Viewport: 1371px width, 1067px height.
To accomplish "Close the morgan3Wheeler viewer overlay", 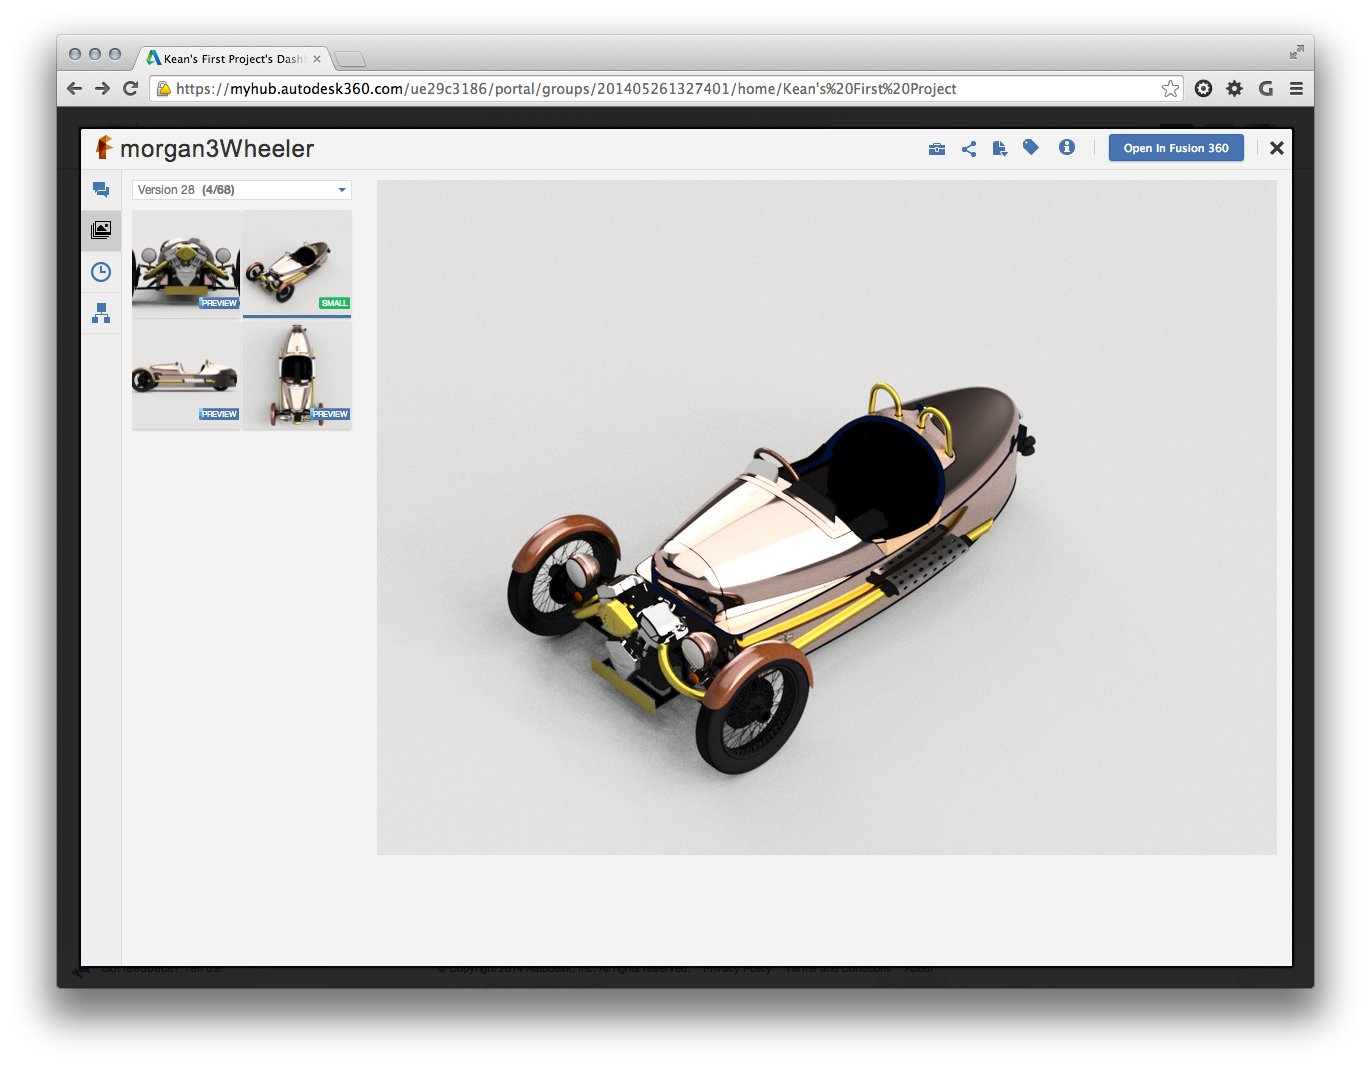I will [x=1276, y=148].
